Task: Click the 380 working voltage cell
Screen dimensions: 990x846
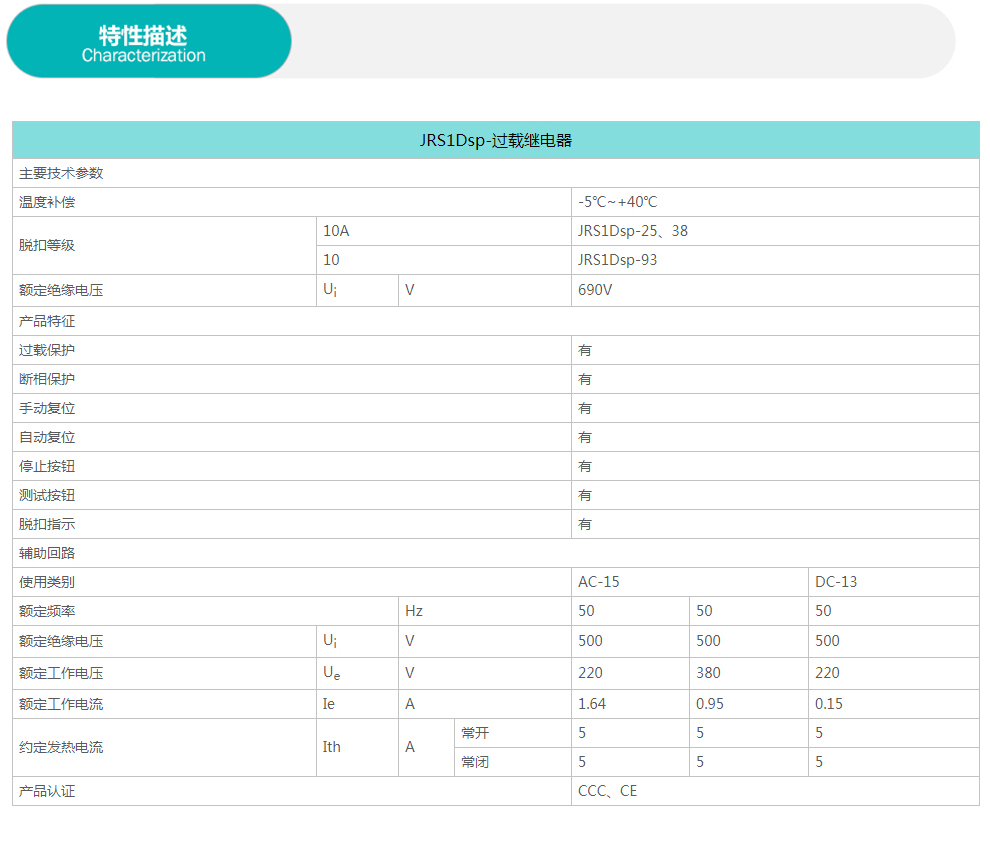Action: (748, 674)
